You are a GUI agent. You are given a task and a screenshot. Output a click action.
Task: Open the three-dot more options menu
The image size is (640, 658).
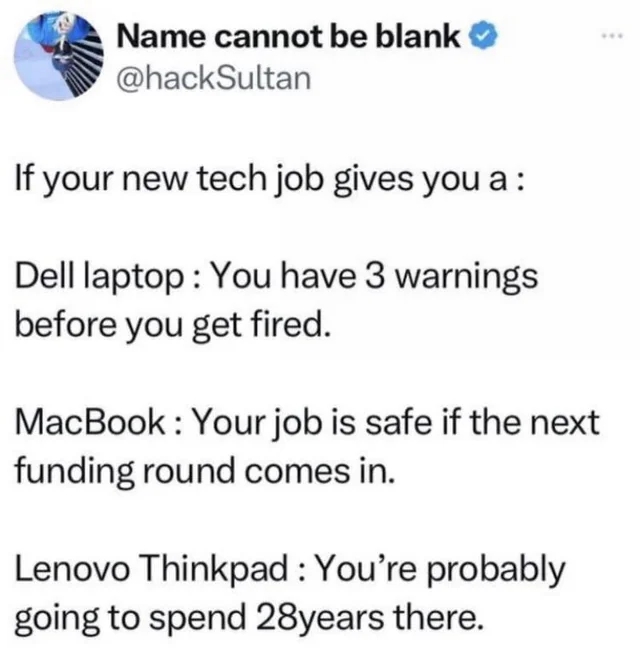(612, 37)
